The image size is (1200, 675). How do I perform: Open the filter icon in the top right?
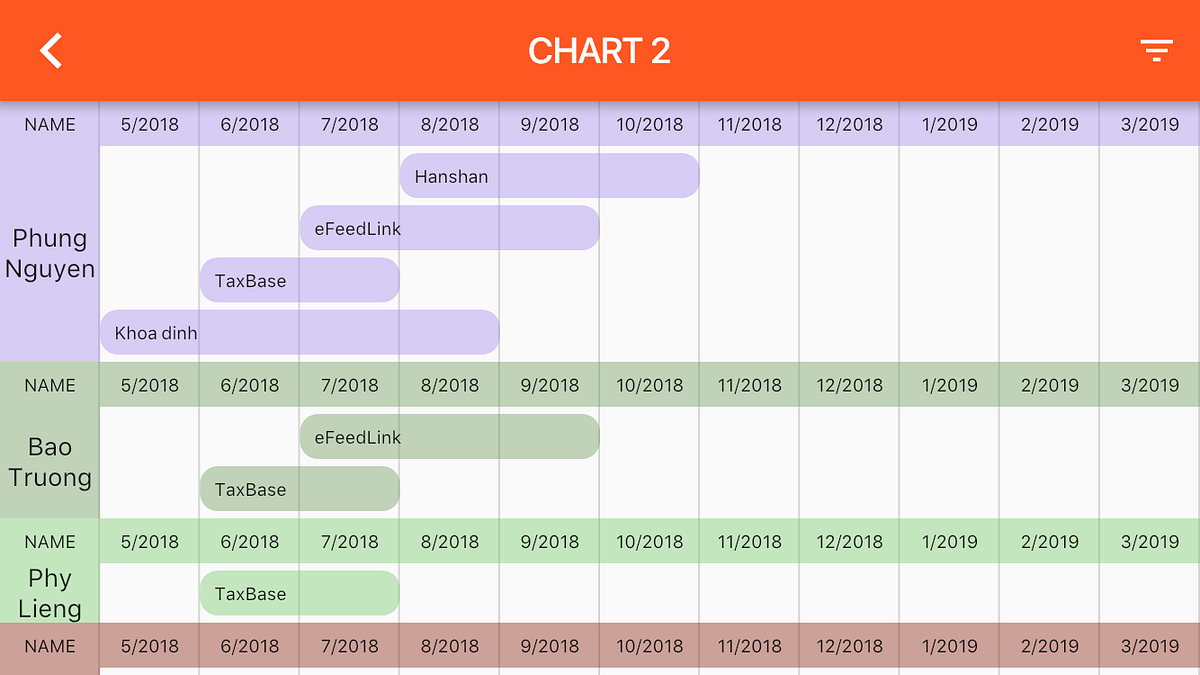tap(1156, 50)
